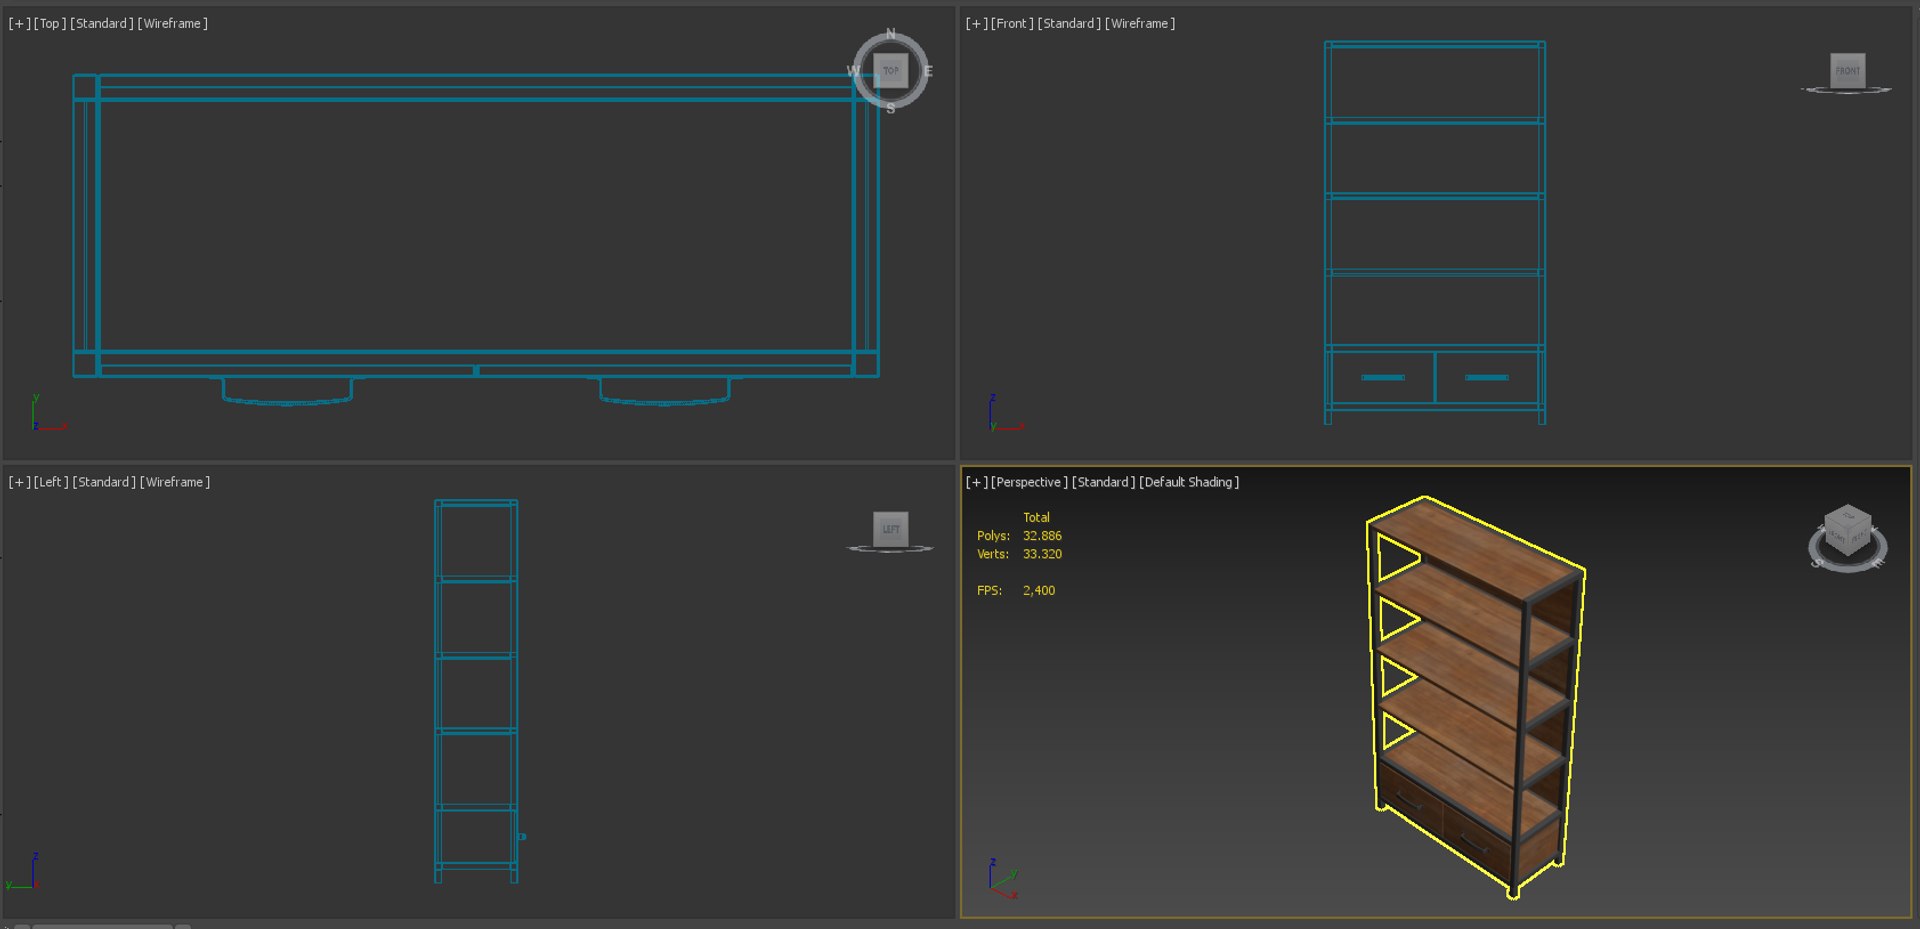Click the W compass letter on Top ViewCube

(853, 71)
